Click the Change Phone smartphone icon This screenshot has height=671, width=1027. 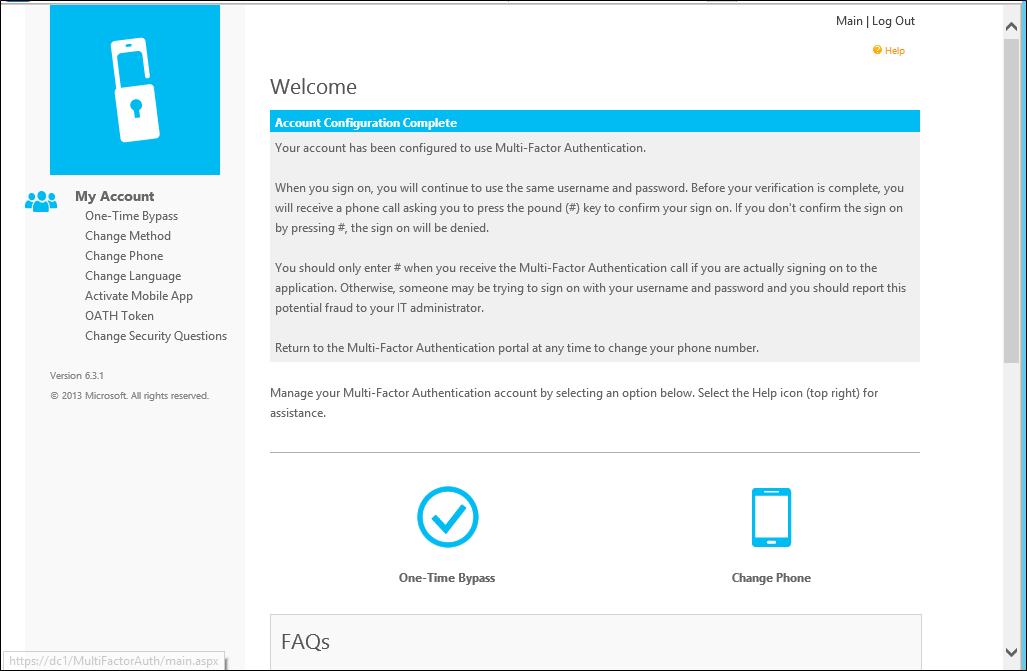point(771,517)
